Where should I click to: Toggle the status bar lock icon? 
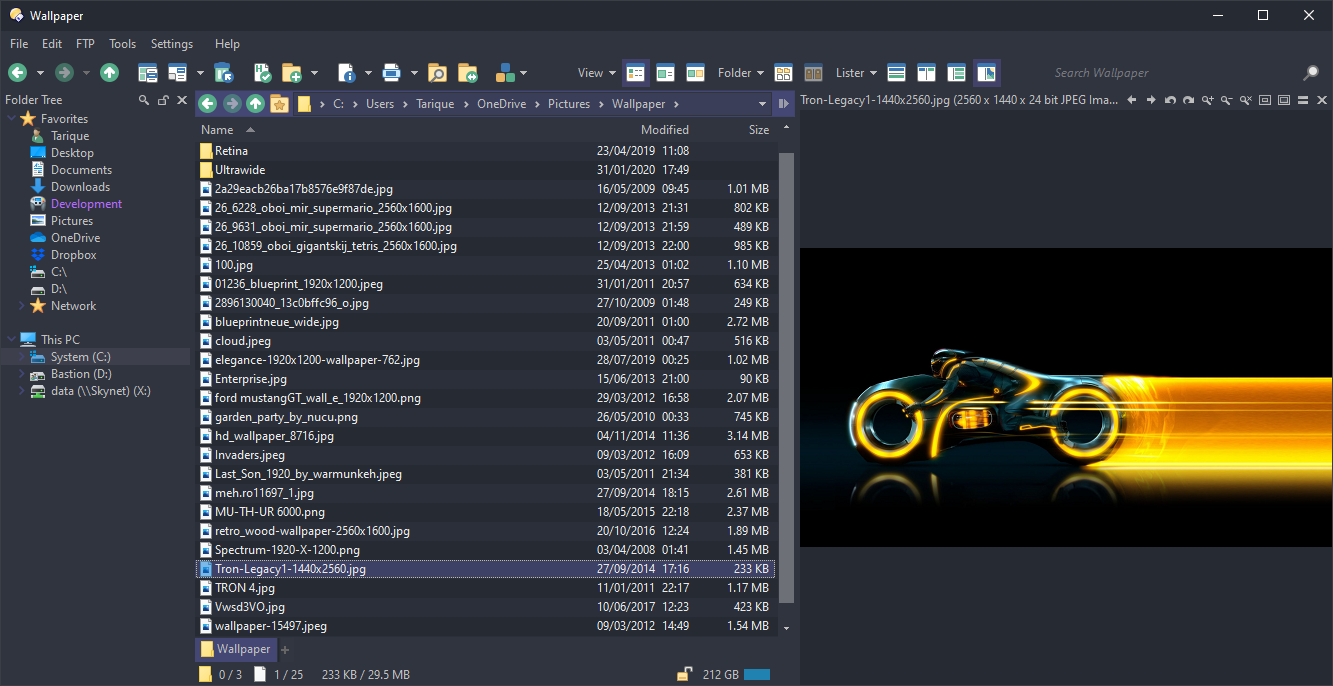coord(684,675)
